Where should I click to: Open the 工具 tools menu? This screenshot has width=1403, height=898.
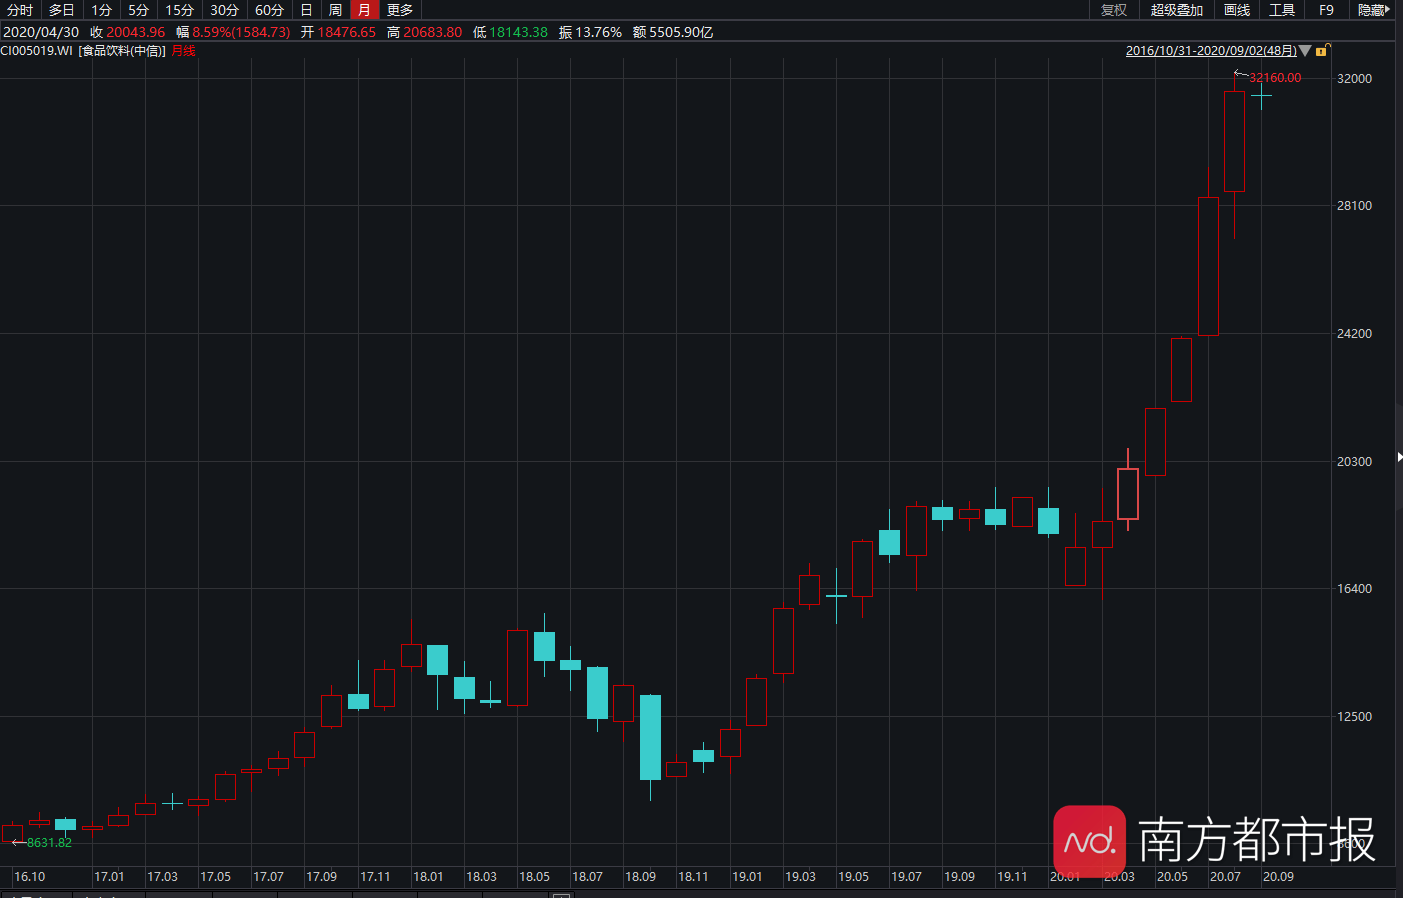[1282, 10]
